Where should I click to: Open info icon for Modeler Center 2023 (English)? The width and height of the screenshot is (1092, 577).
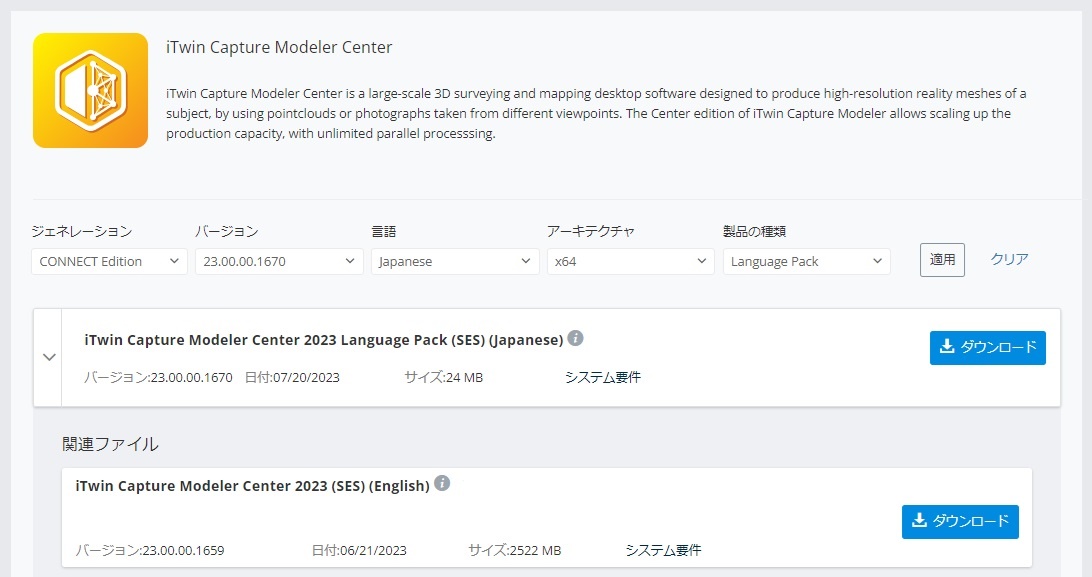click(442, 483)
